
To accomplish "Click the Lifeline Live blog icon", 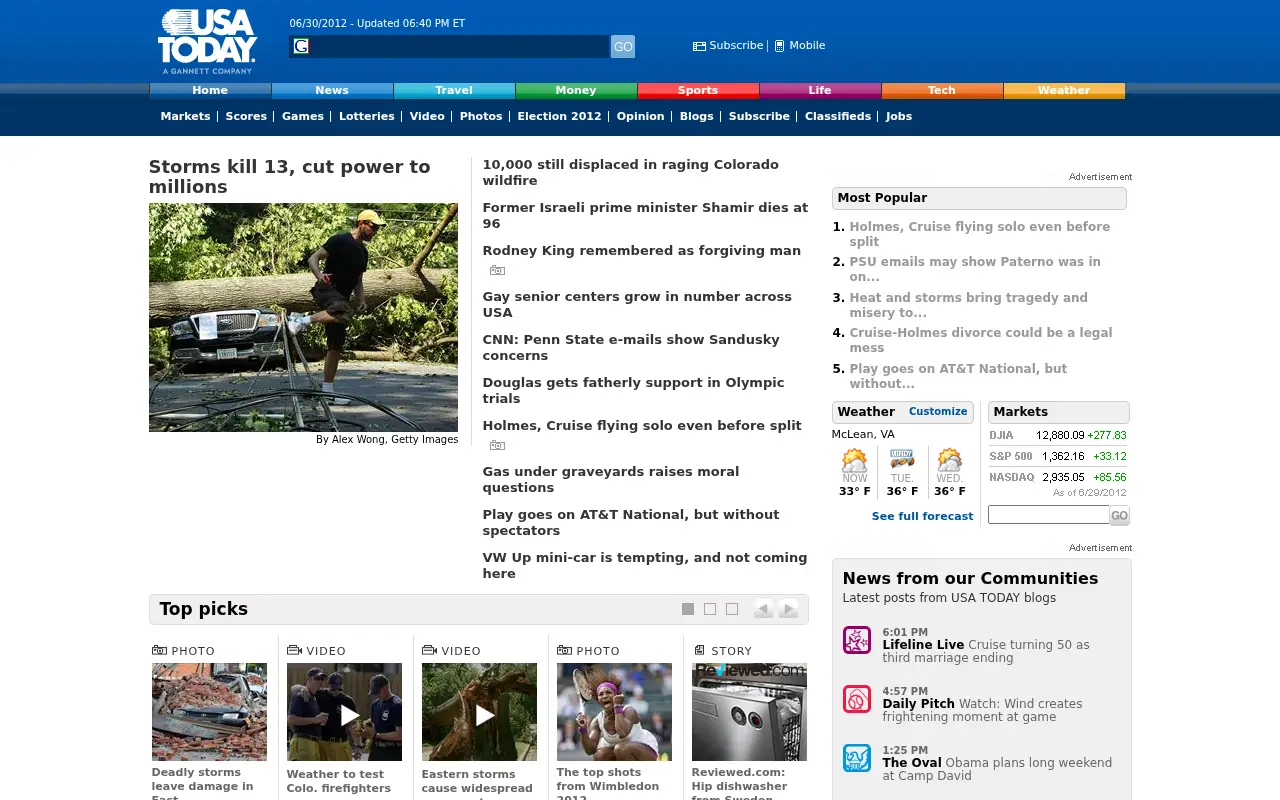I will point(857,640).
